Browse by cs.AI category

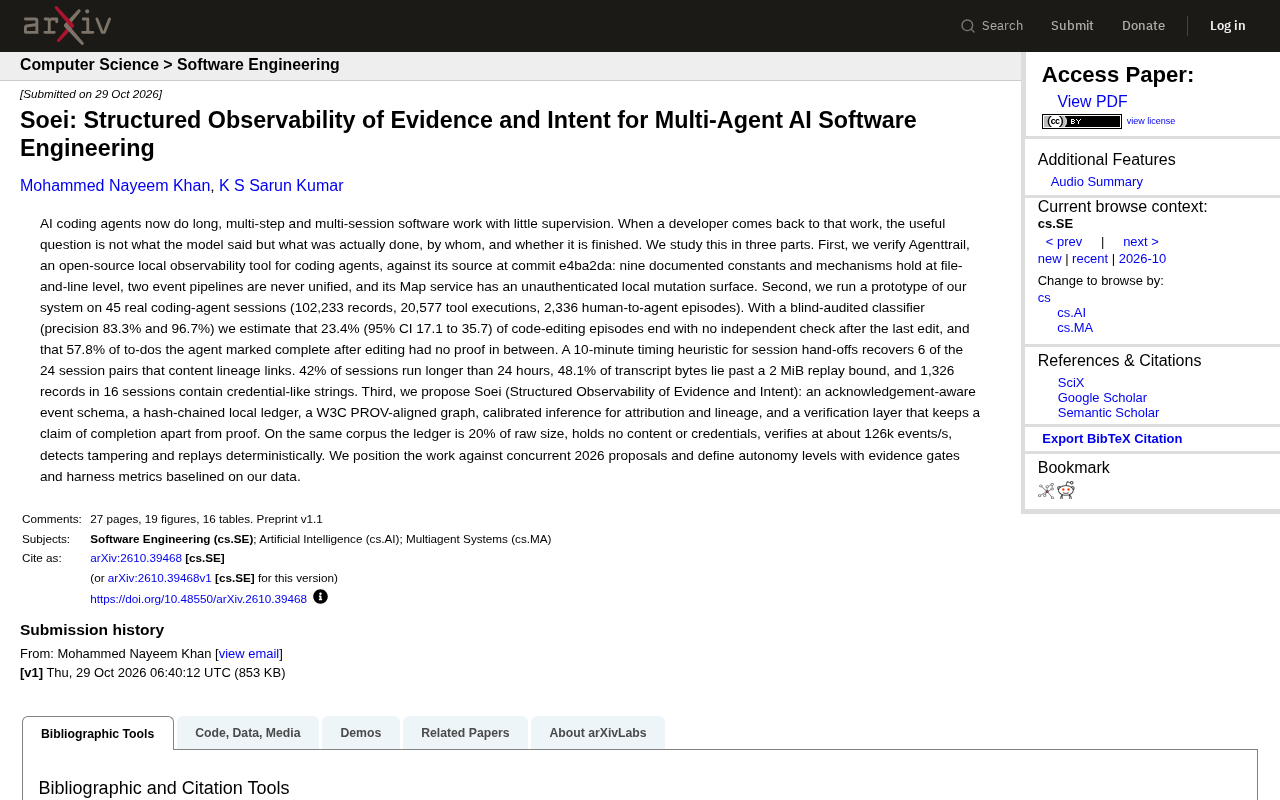(x=1072, y=313)
